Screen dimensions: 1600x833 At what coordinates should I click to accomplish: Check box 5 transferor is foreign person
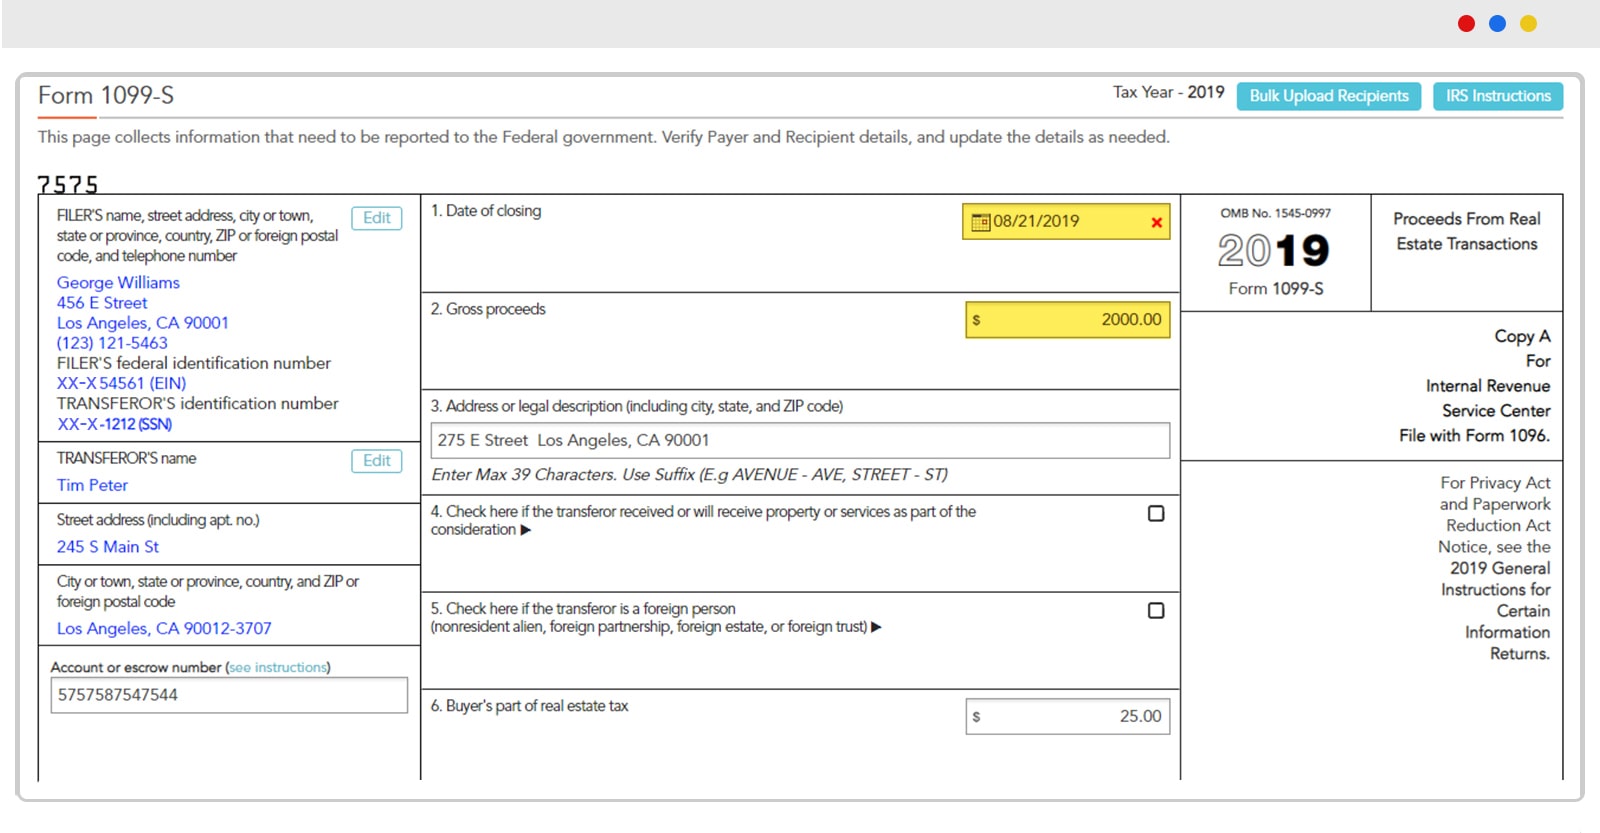pyautogui.click(x=1156, y=610)
